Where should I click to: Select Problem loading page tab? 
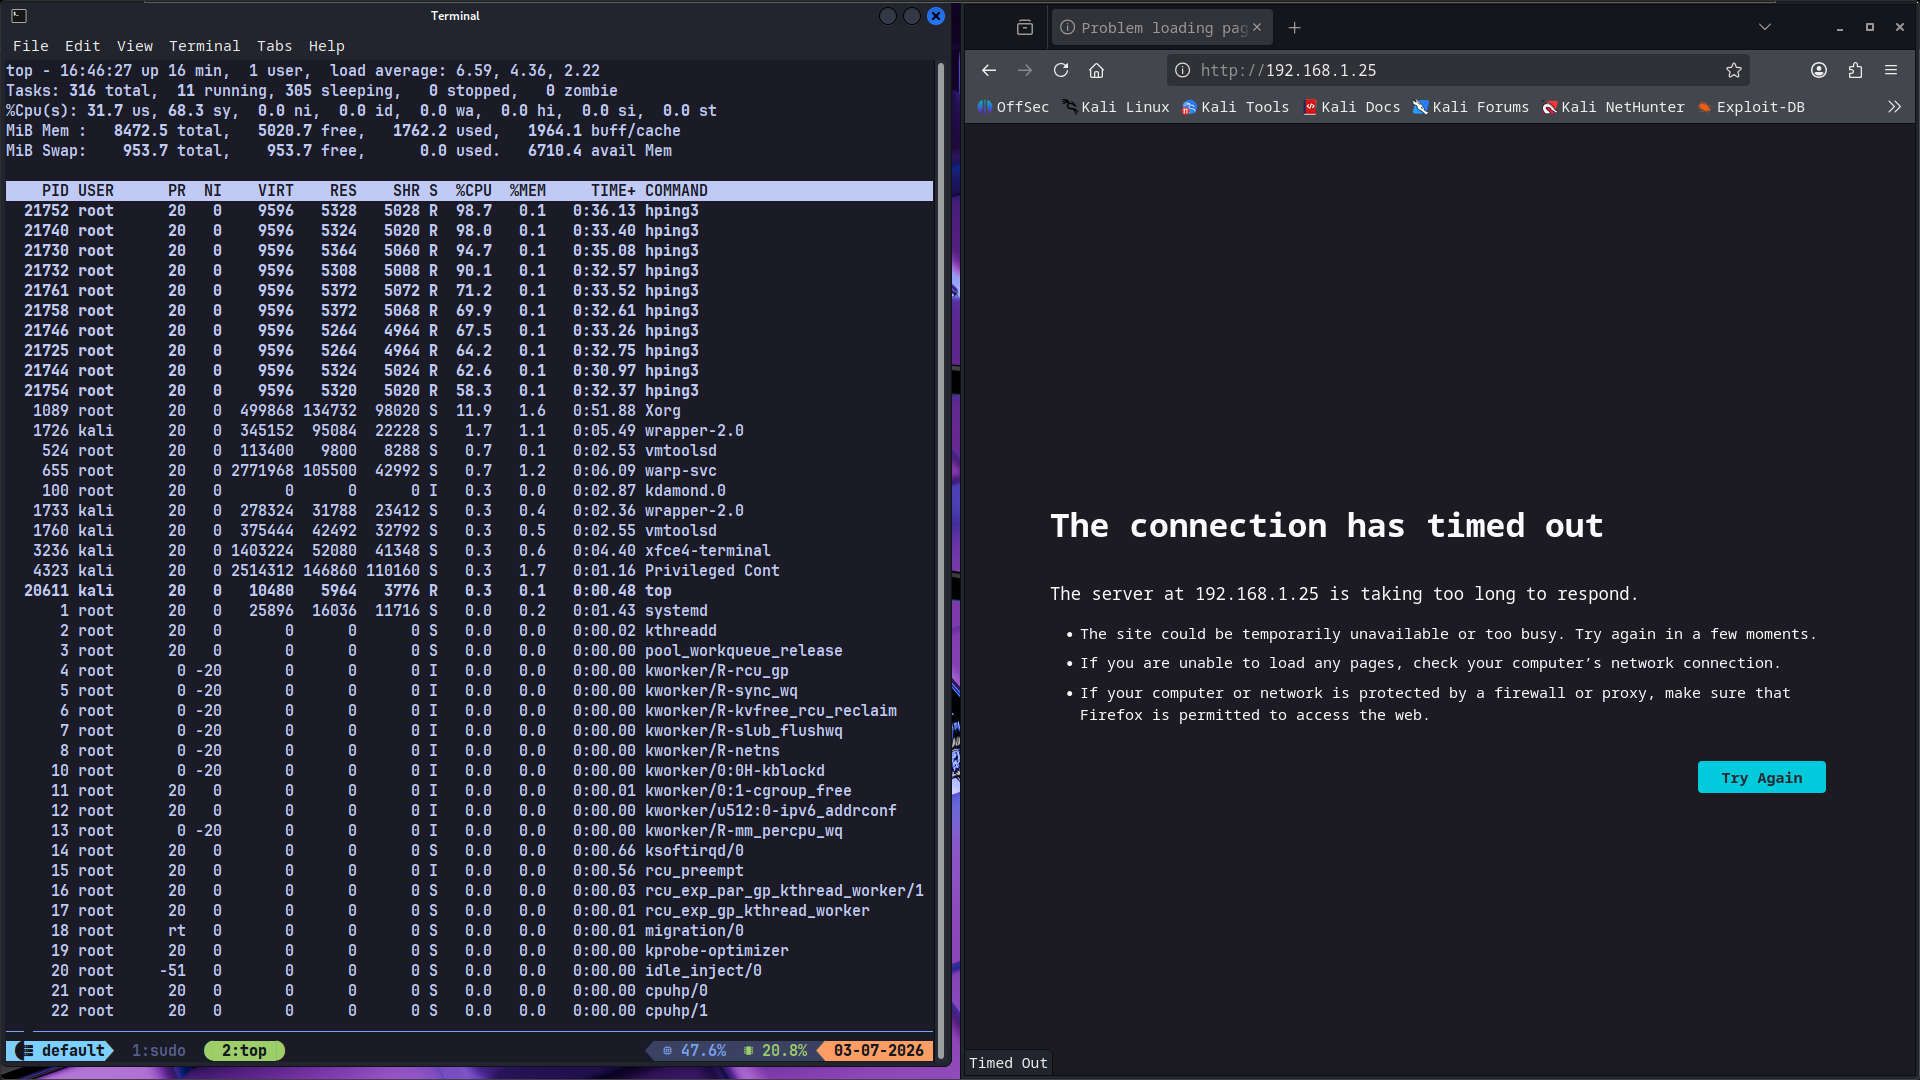1162,28
